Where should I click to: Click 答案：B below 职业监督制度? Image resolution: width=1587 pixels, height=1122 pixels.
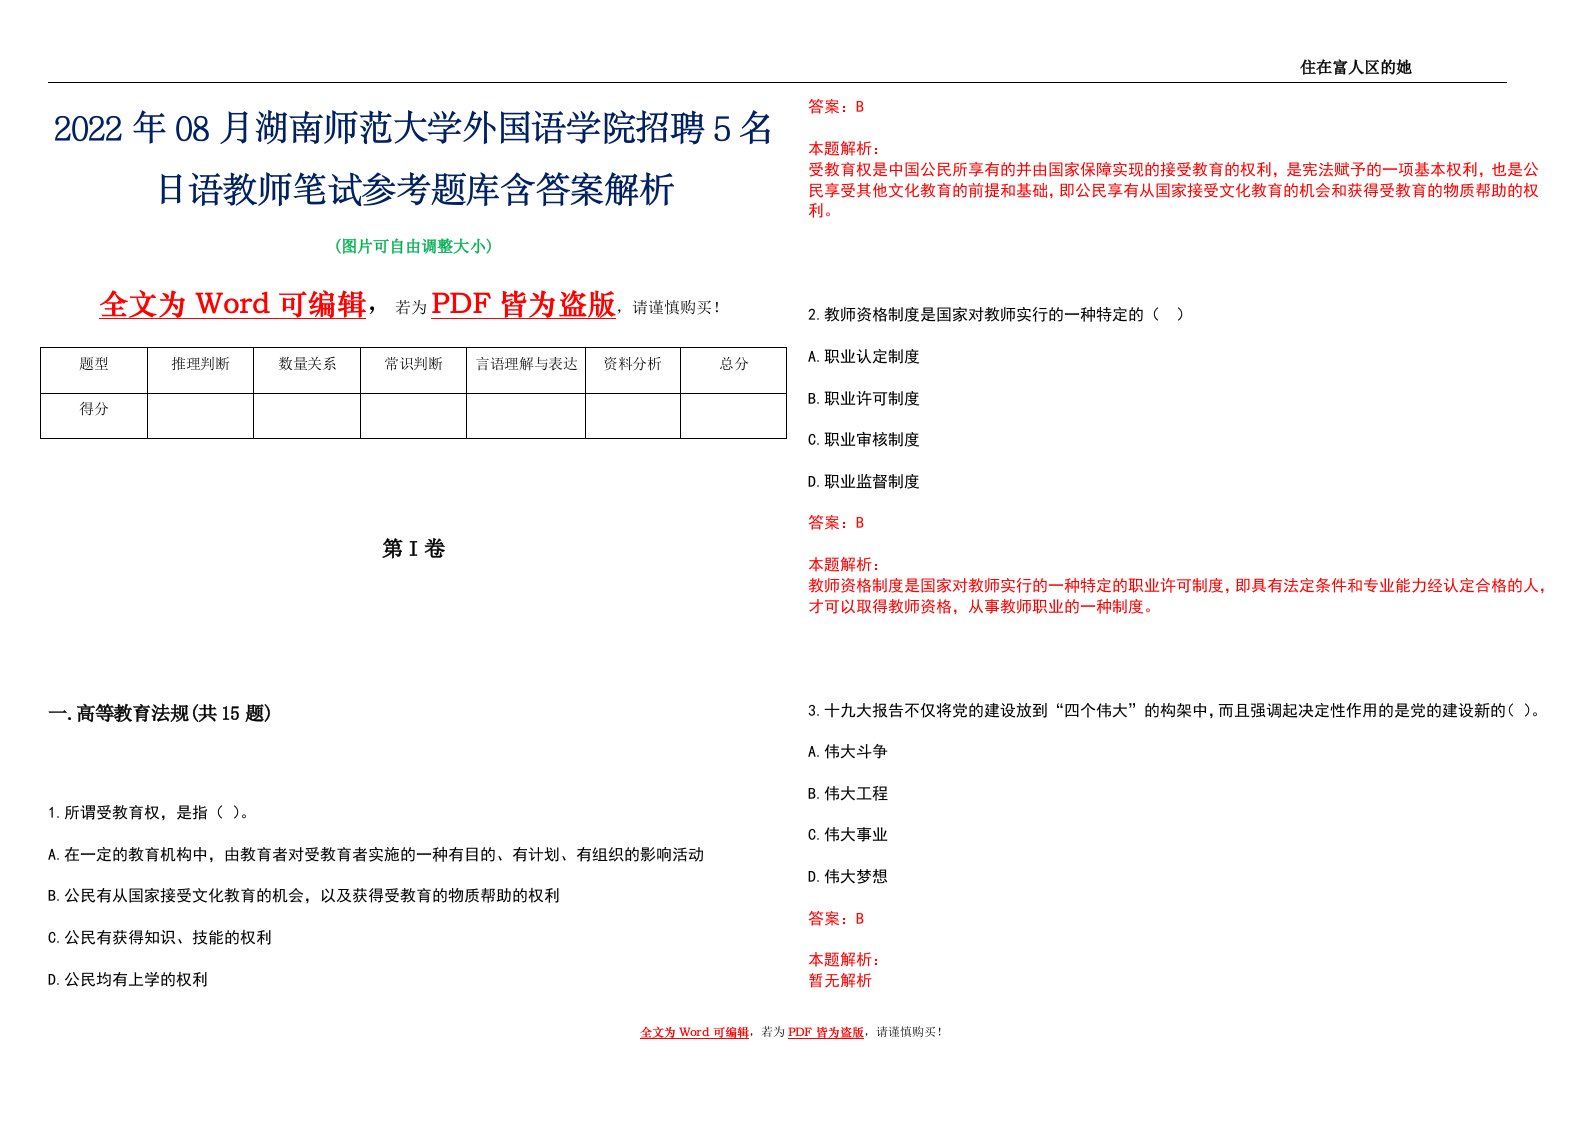click(836, 523)
